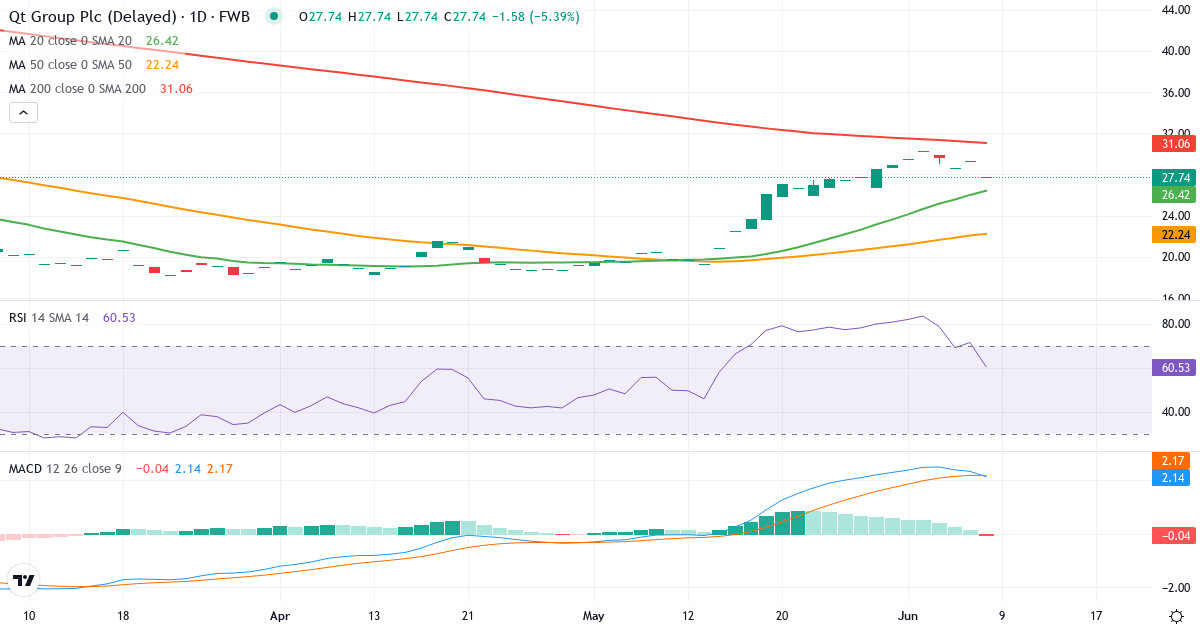Select the MA 200 indicator legend
1200x630 pixels.
[77, 89]
